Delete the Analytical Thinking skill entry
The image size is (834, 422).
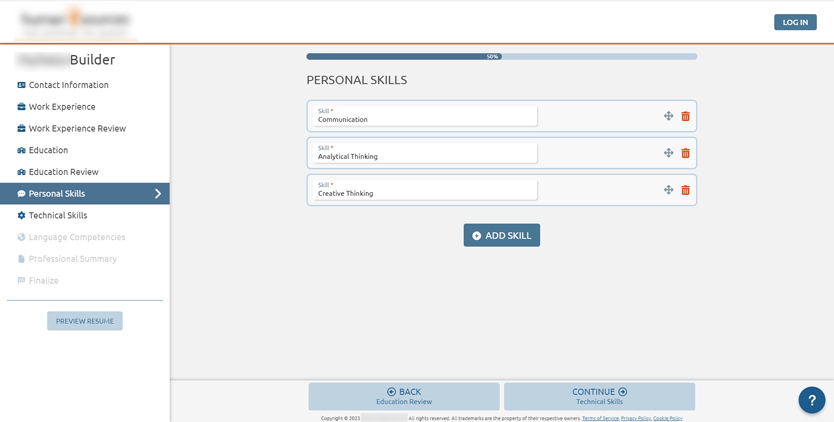tap(685, 153)
